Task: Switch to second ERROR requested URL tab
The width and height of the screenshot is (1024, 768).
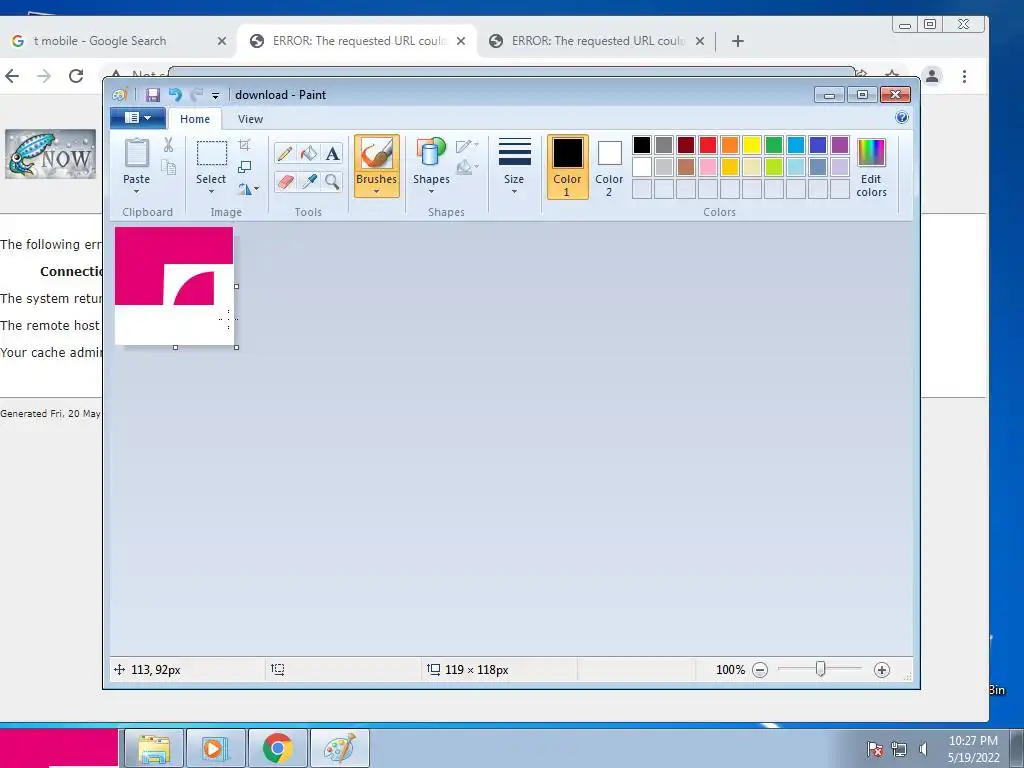Action: tap(598, 40)
